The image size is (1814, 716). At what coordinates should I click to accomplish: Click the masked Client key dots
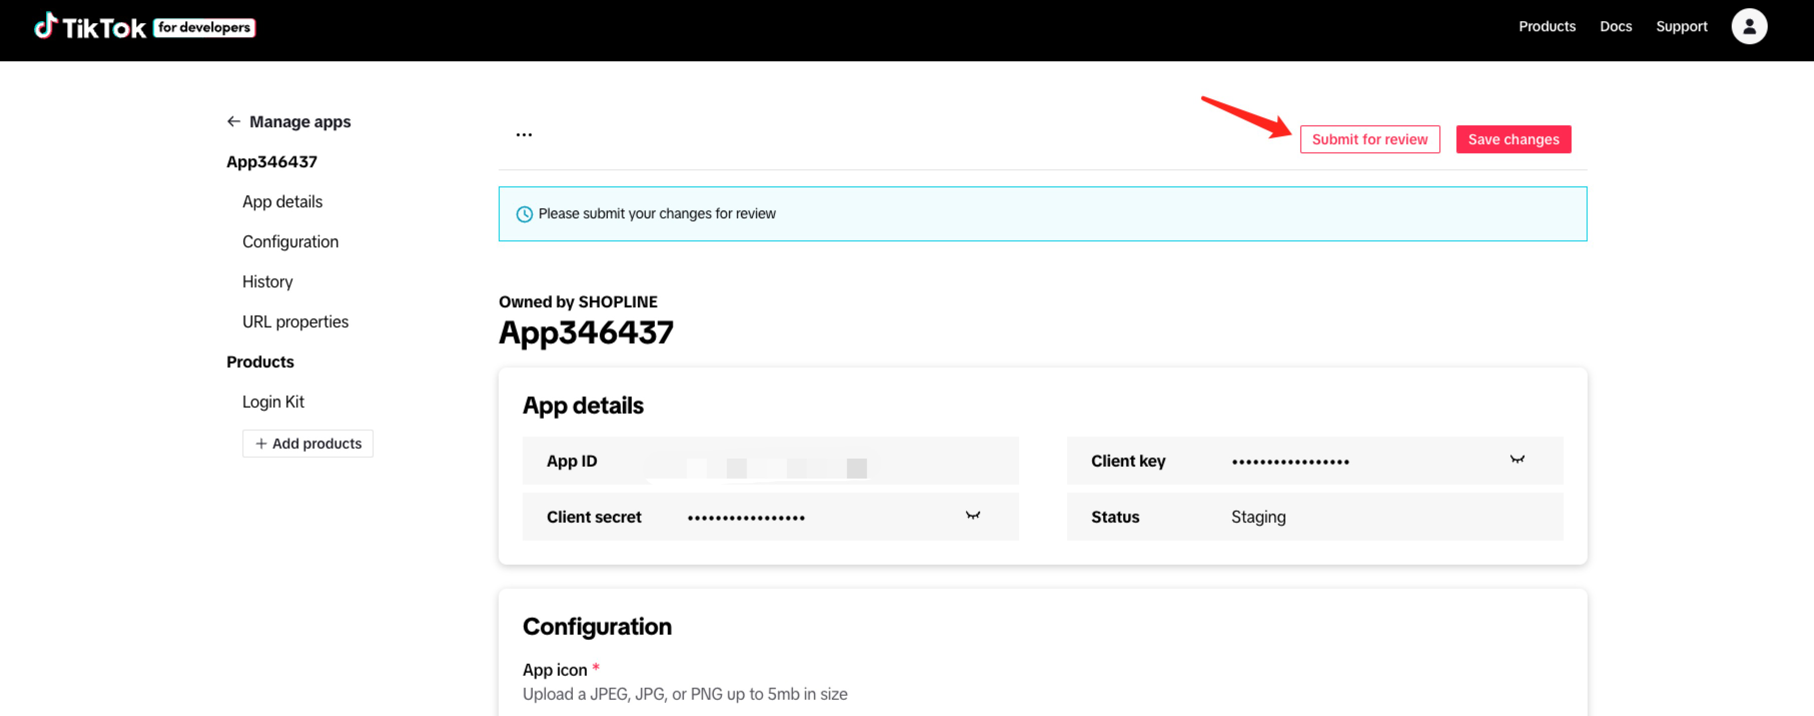1290,461
